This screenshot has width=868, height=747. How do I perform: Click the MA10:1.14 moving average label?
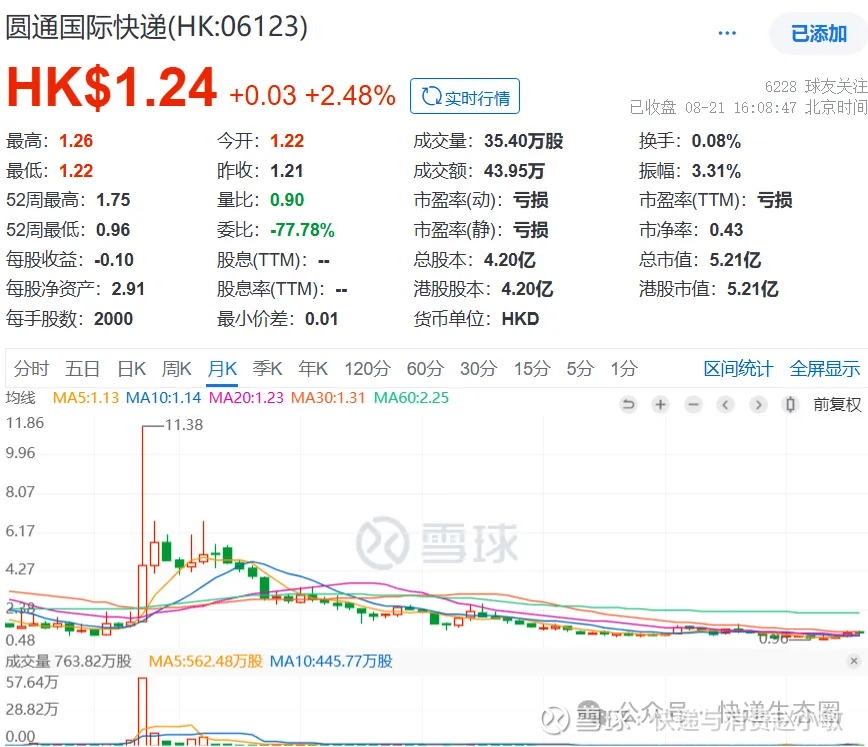pos(163,398)
